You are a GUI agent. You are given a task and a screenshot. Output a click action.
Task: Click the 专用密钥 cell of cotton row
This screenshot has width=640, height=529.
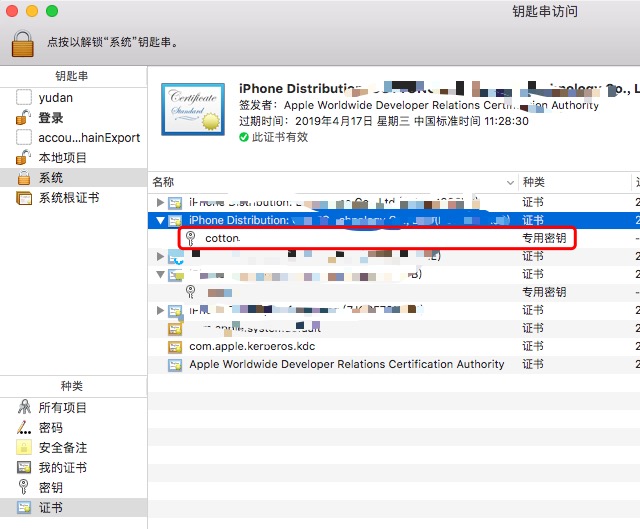coord(544,238)
